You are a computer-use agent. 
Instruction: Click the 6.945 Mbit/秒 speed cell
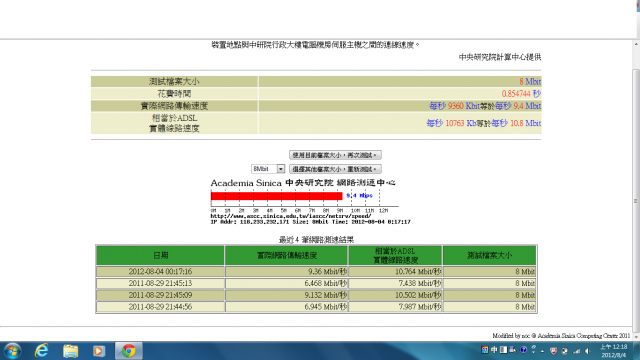point(287,307)
